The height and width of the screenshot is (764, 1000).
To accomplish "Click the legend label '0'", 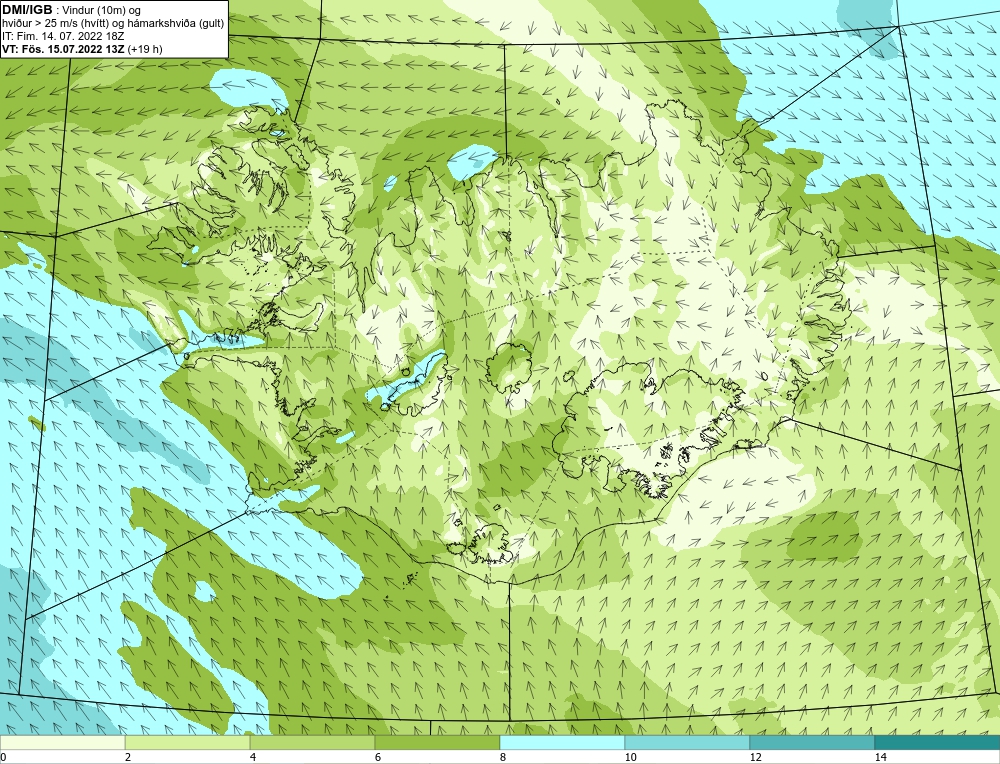I will (x=3, y=757).
